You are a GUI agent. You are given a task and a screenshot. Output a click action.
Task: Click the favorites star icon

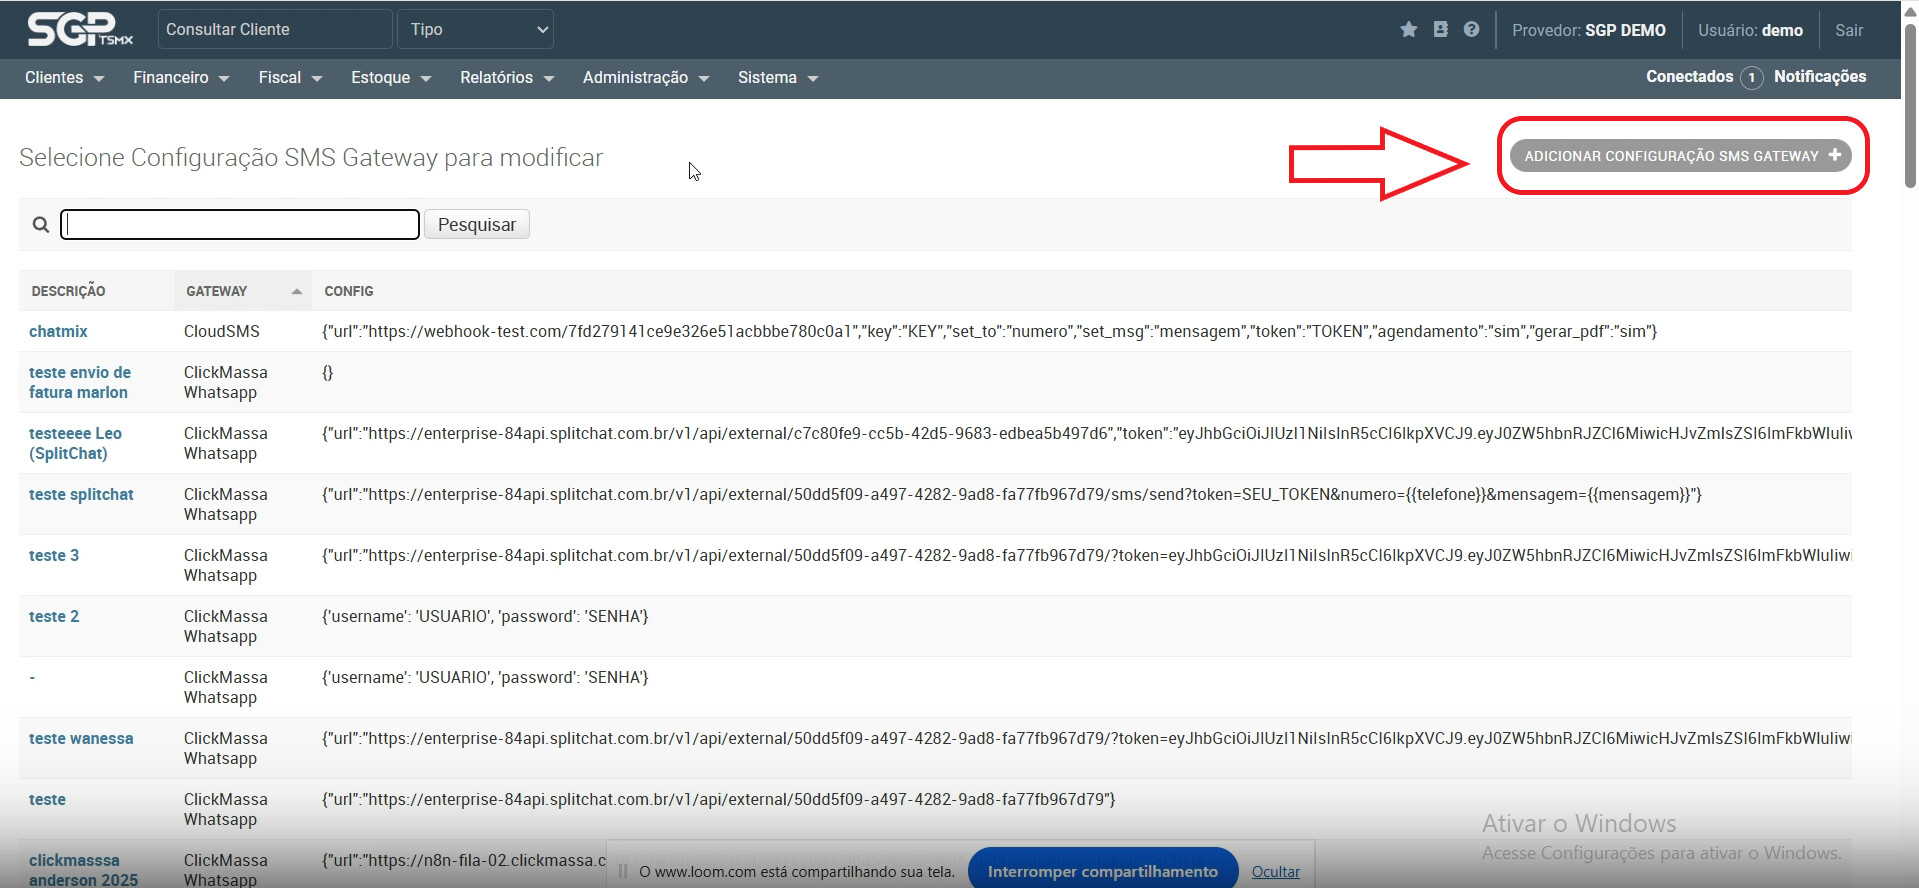coord(1408,30)
